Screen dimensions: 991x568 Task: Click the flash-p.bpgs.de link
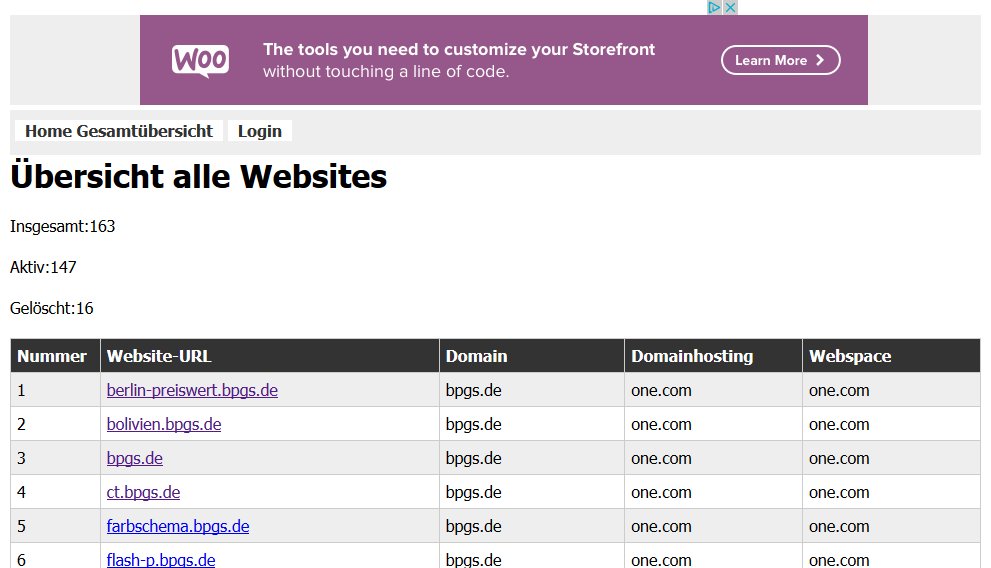click(161, 559)
